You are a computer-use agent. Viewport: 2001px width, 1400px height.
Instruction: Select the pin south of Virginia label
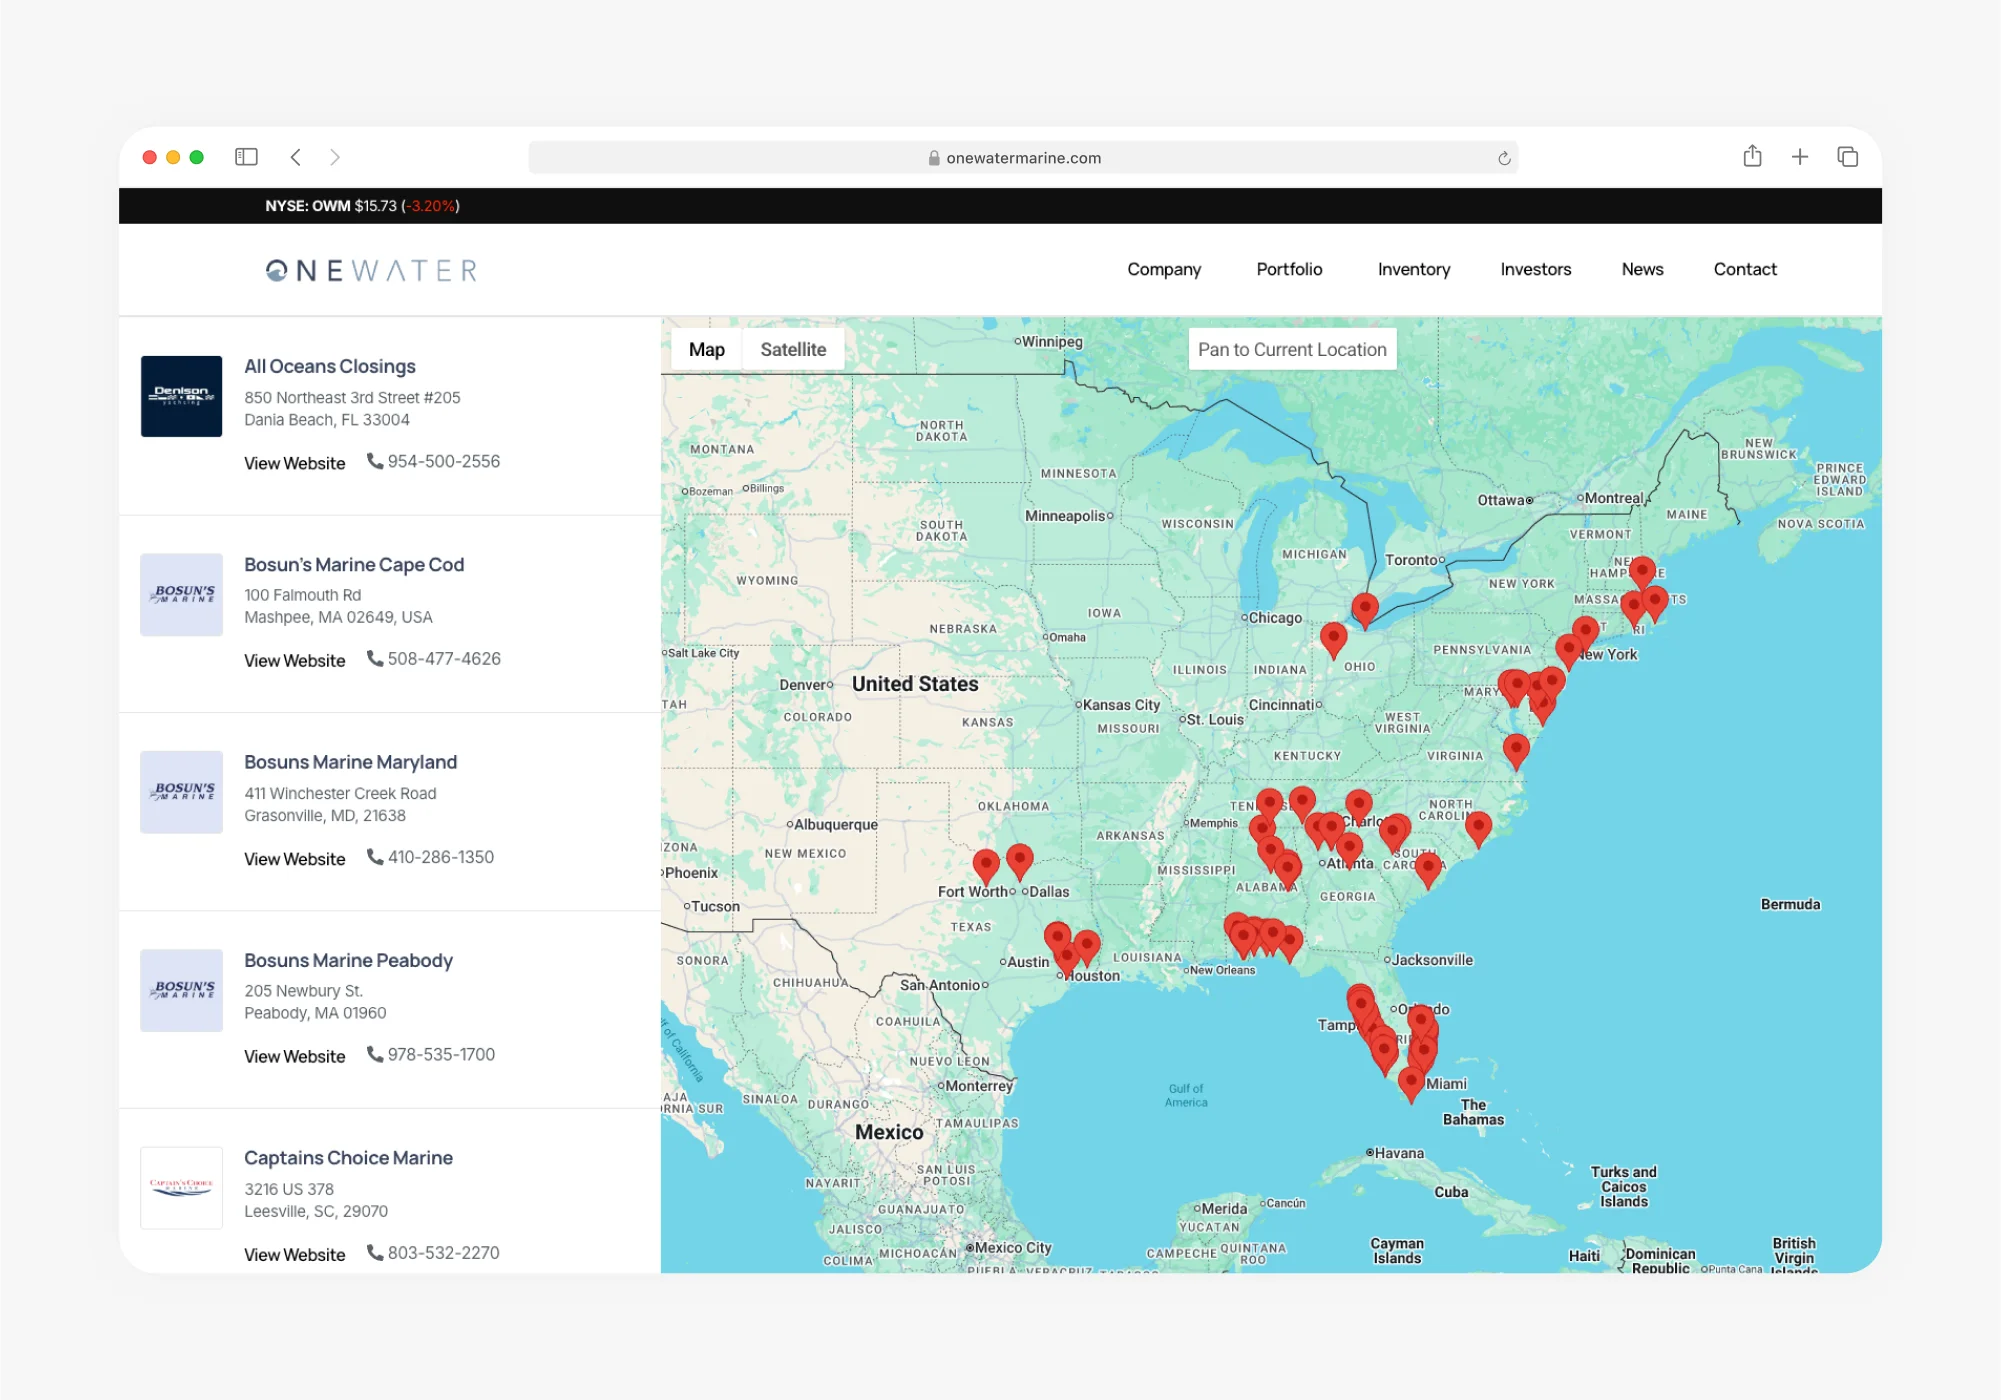(x=1516, y=751)
